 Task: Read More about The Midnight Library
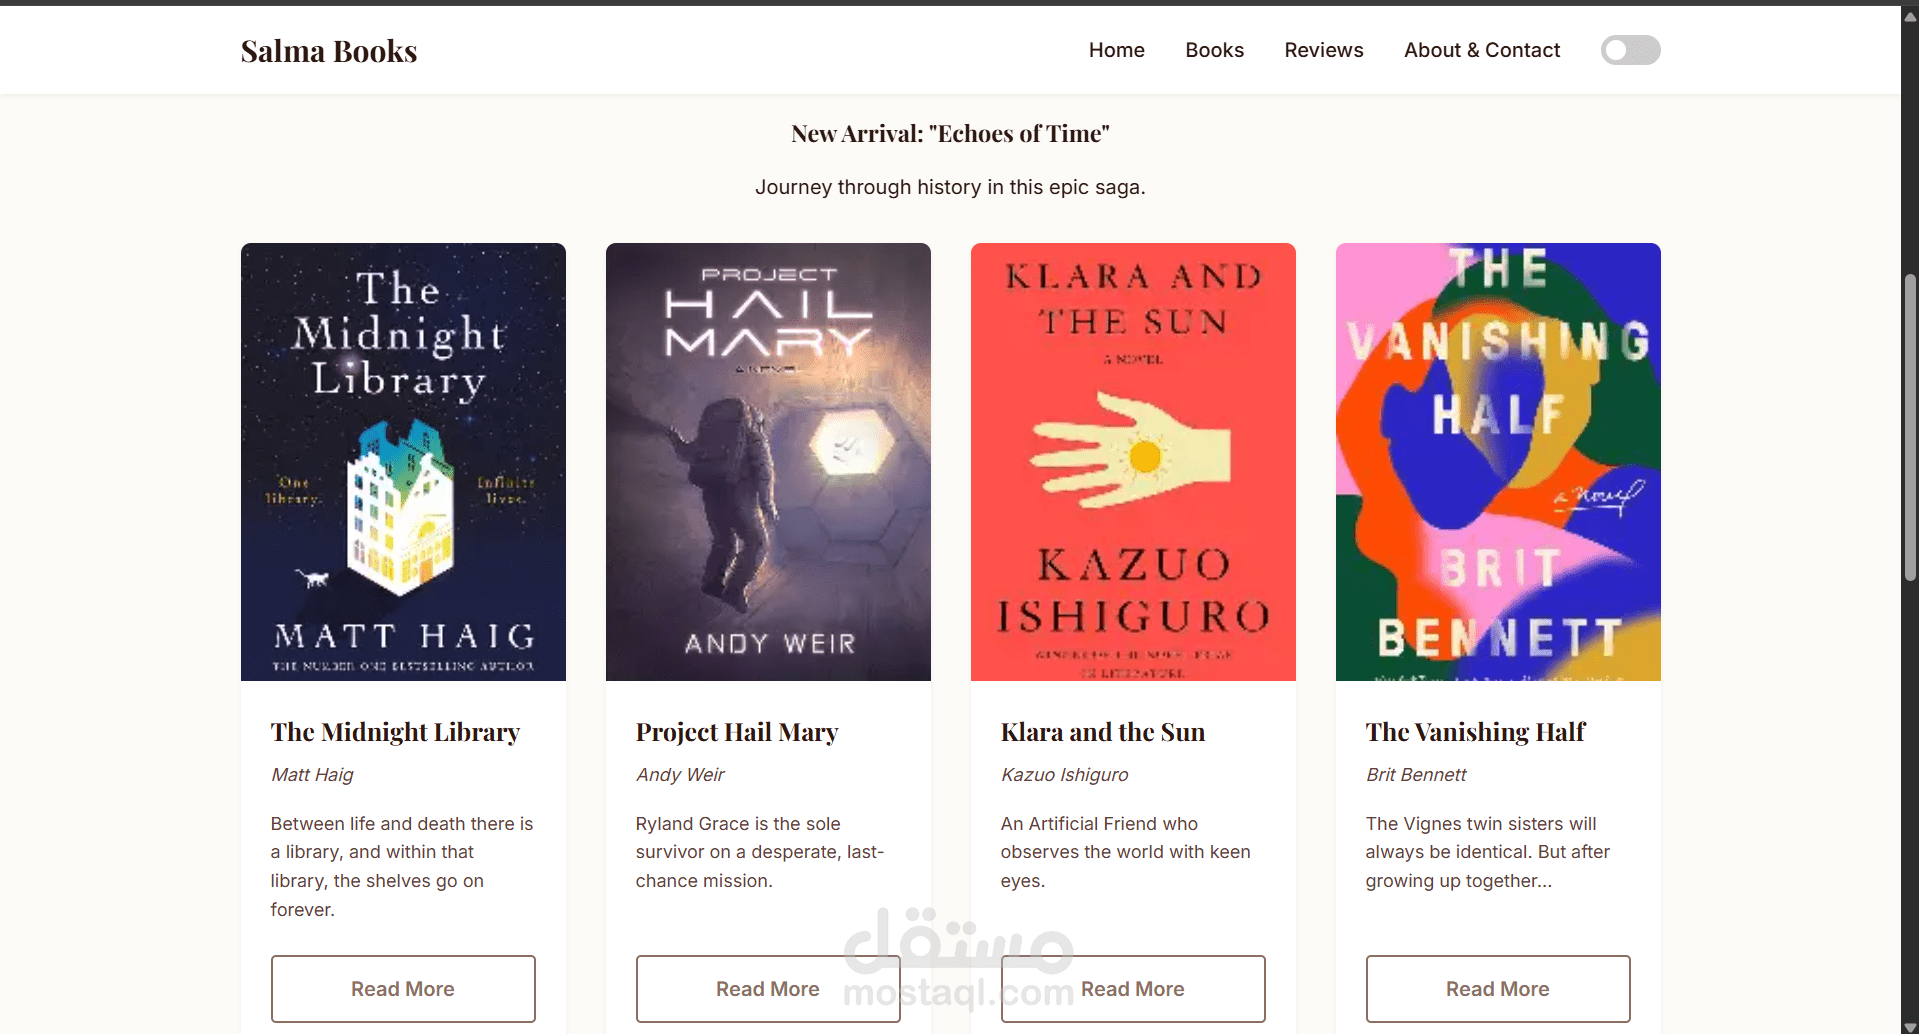(x=403, y=989)
